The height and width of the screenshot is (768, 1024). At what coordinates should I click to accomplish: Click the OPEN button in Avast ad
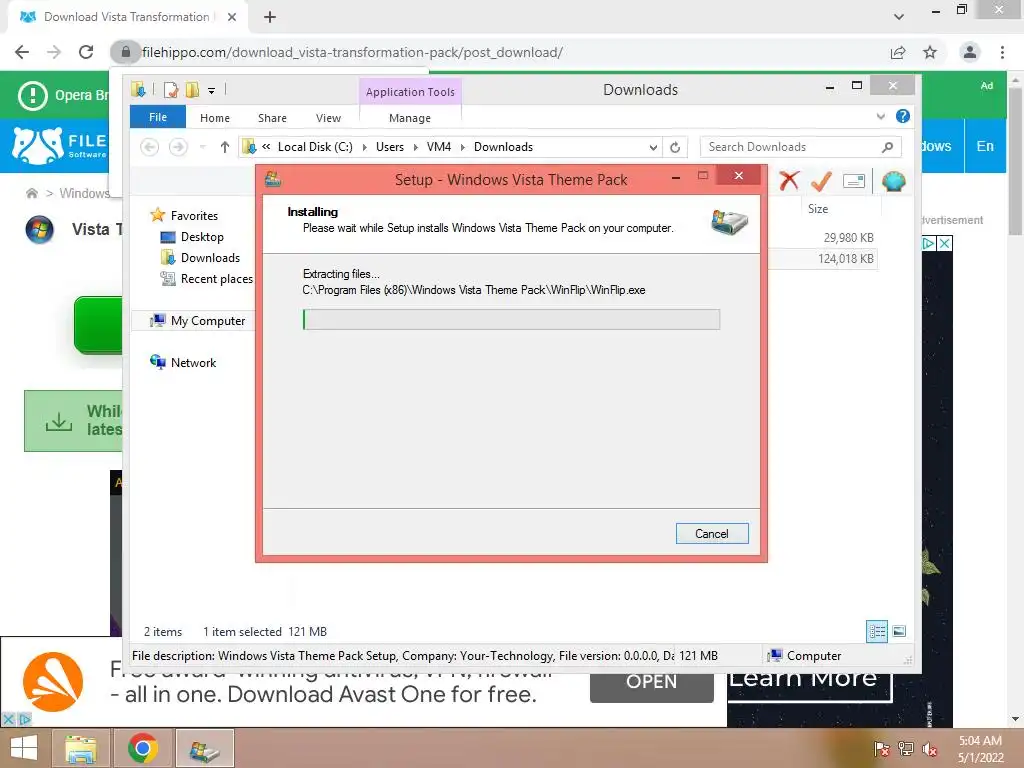coord(651,684)
